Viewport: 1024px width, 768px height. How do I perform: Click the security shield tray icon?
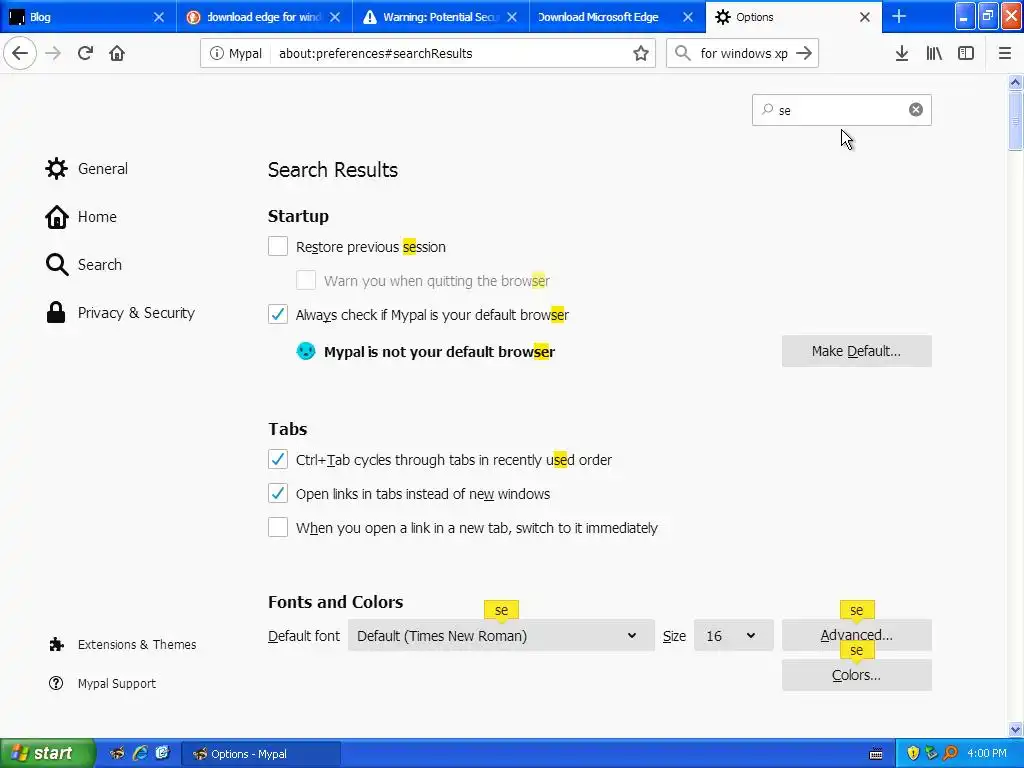click(x=913, y=753)
